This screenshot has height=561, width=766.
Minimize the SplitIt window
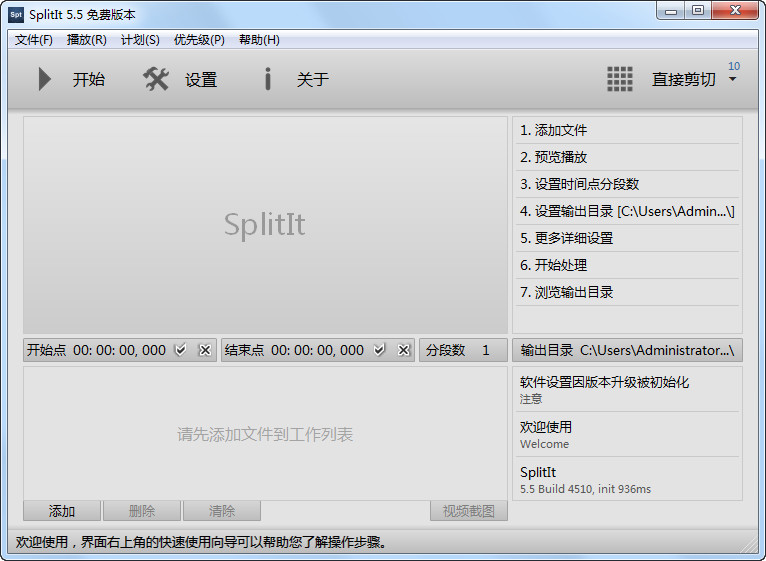tap(670, 11)
